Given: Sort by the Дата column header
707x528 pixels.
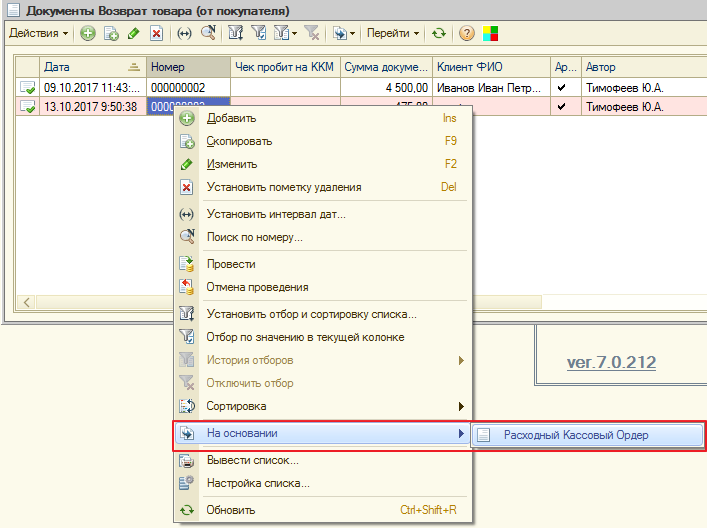Looking at the screenshot, I should (x=93, y=67).
